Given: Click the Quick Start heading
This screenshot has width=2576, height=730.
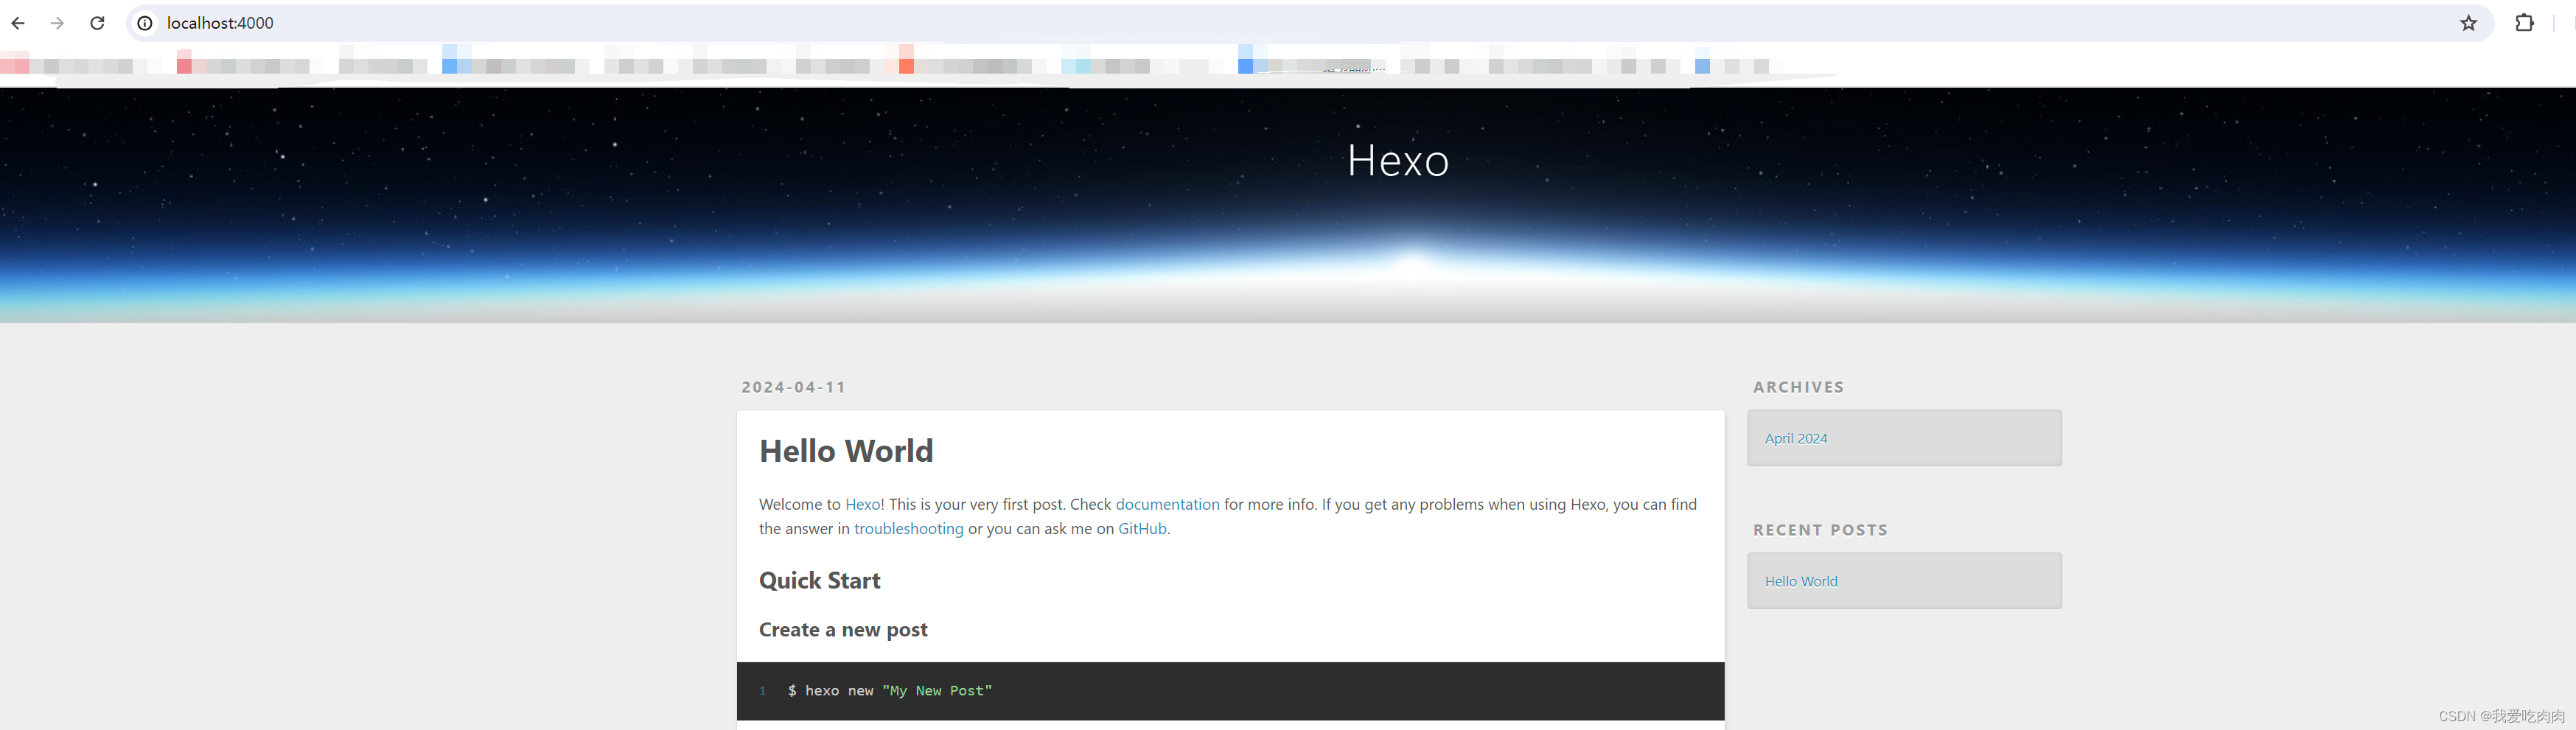Looking at the screenshot, I should (x=820, y=581).
